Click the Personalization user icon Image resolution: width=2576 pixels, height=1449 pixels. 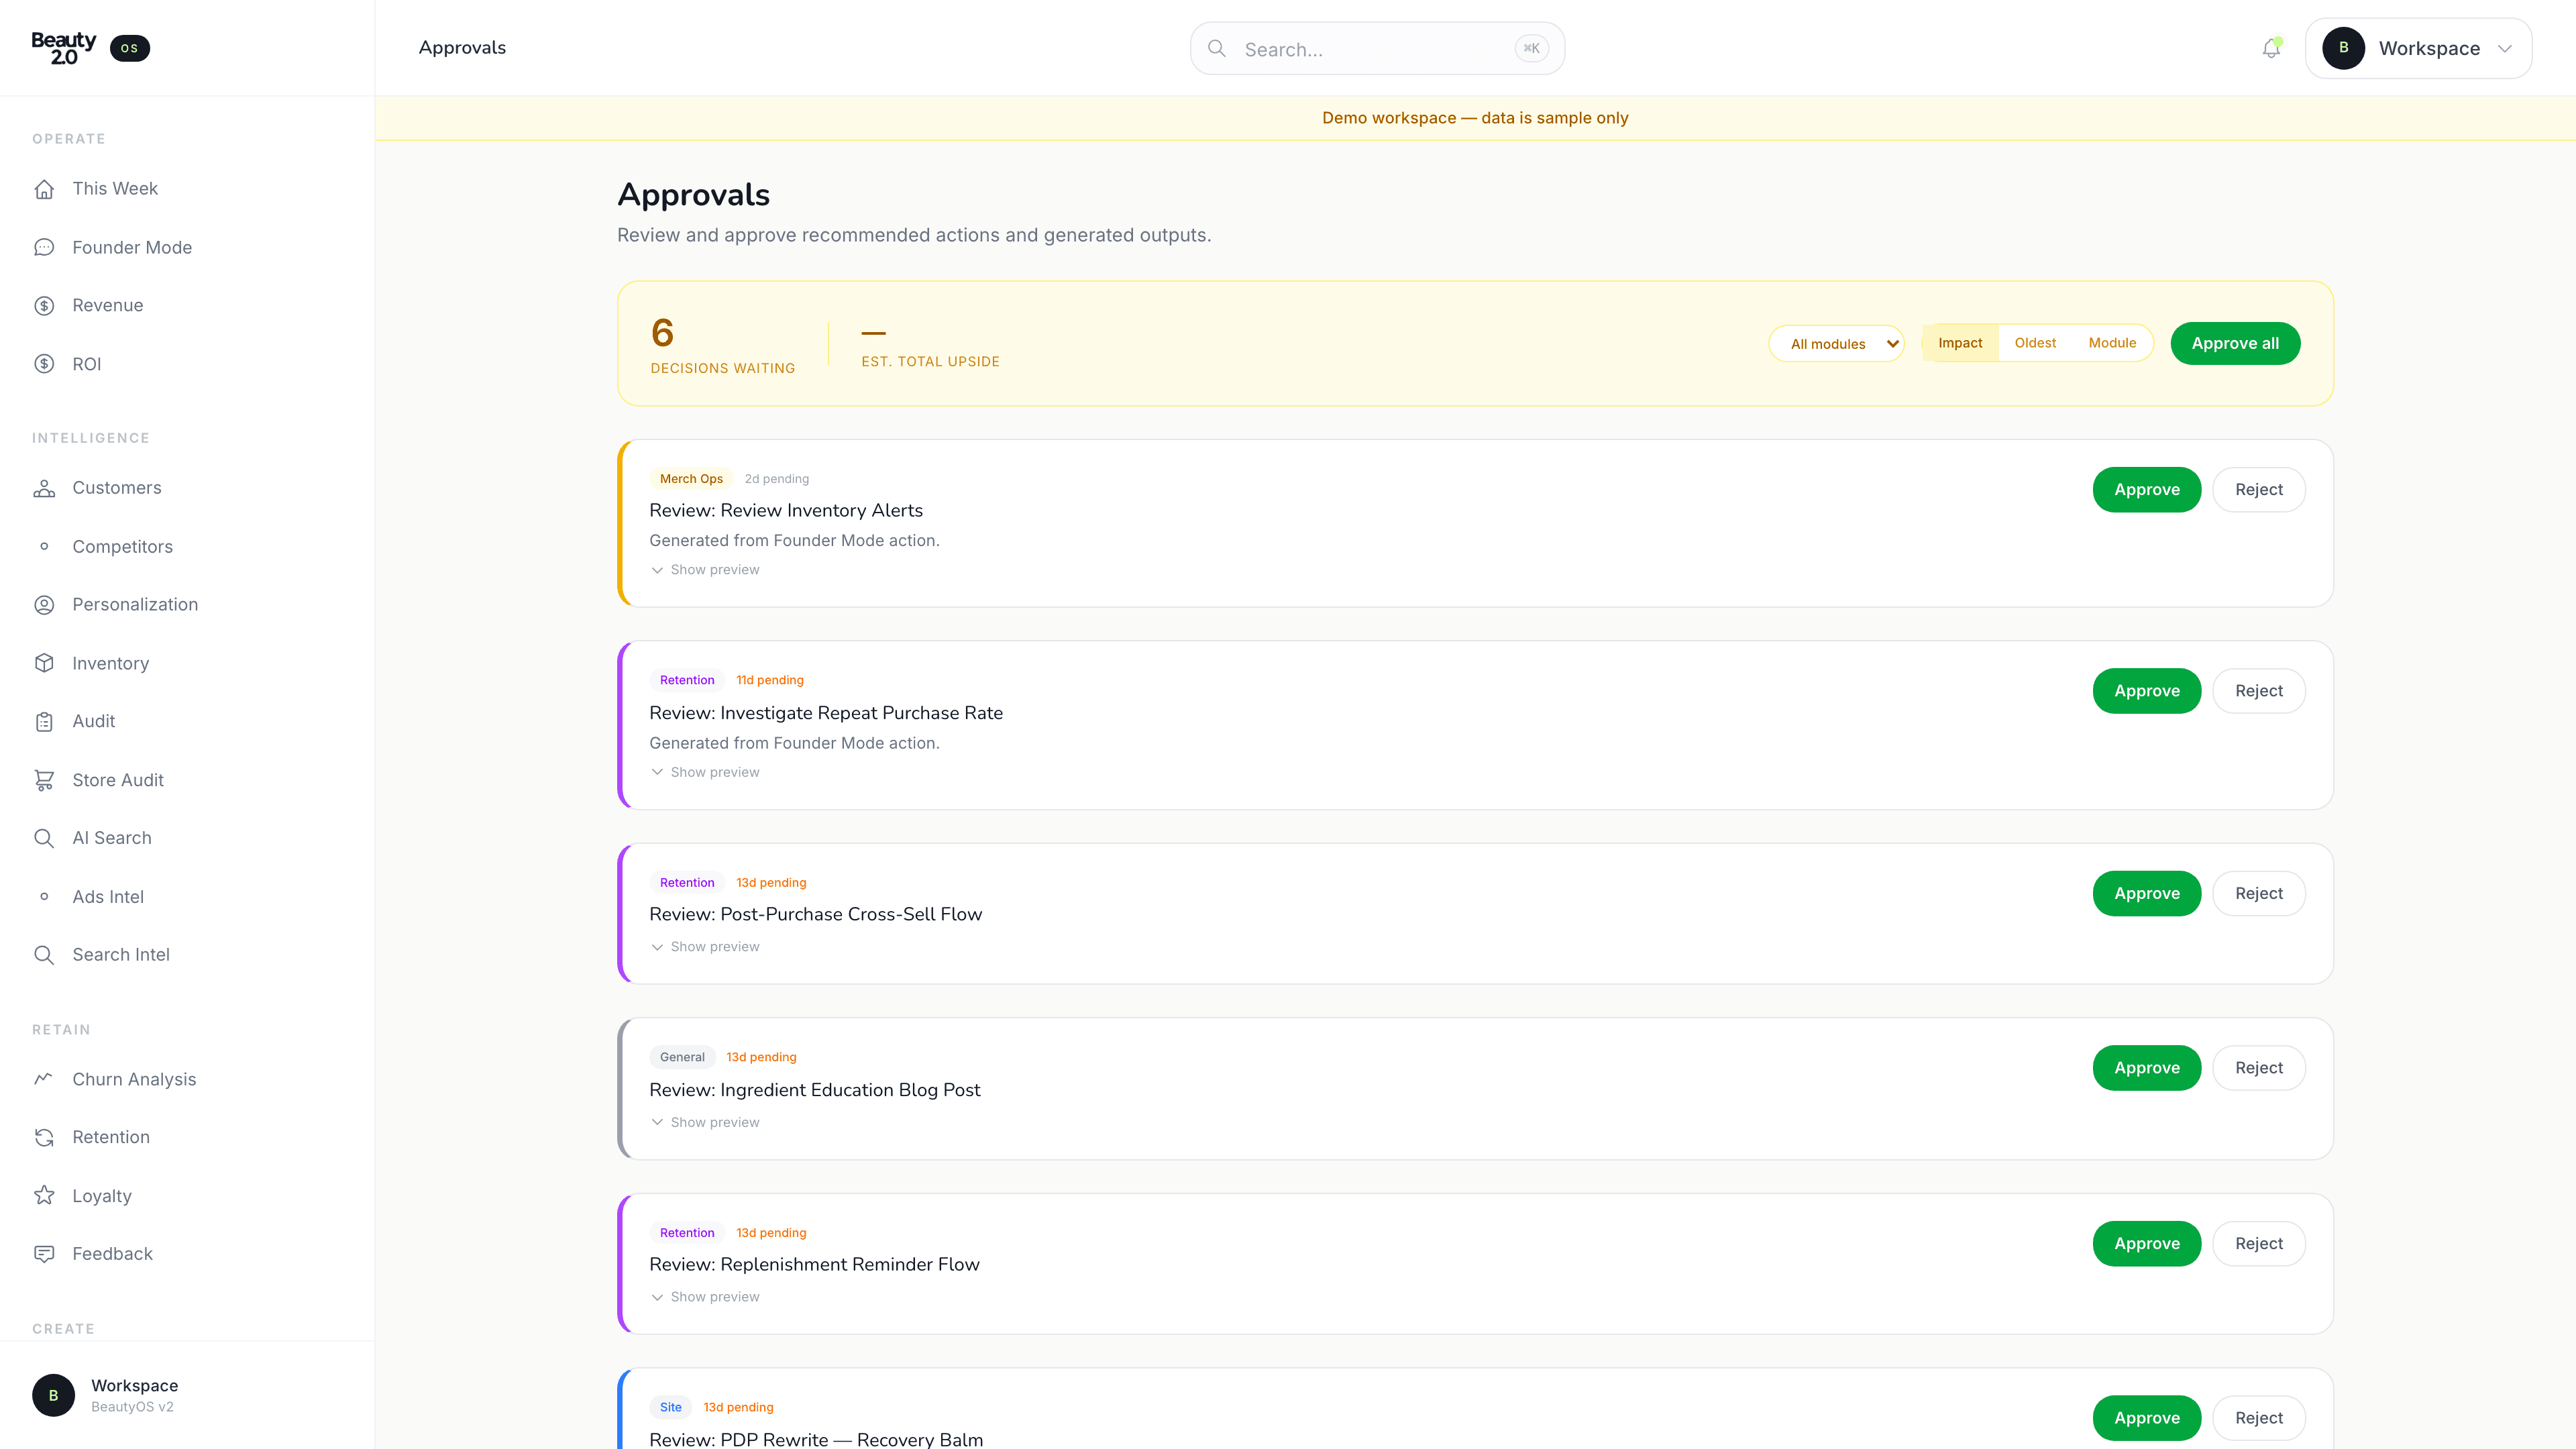(44, 605)
